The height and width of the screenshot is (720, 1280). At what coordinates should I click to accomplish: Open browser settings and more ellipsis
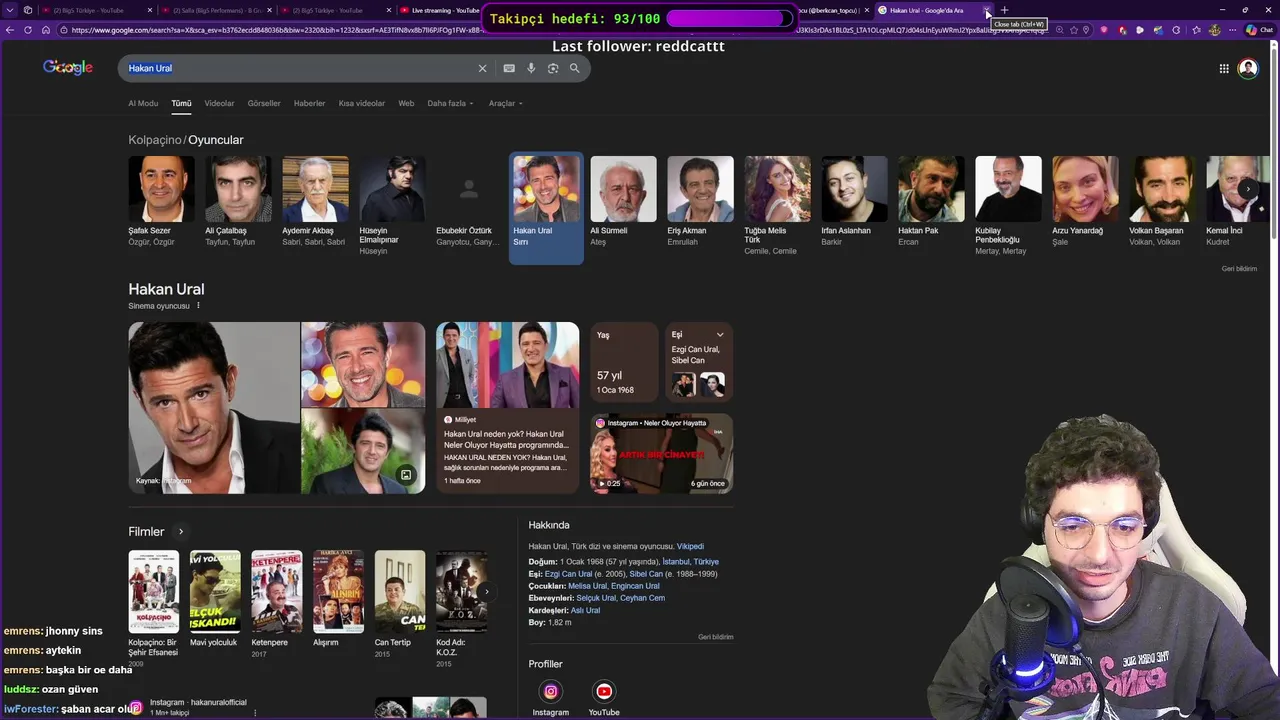[1232, 30]
